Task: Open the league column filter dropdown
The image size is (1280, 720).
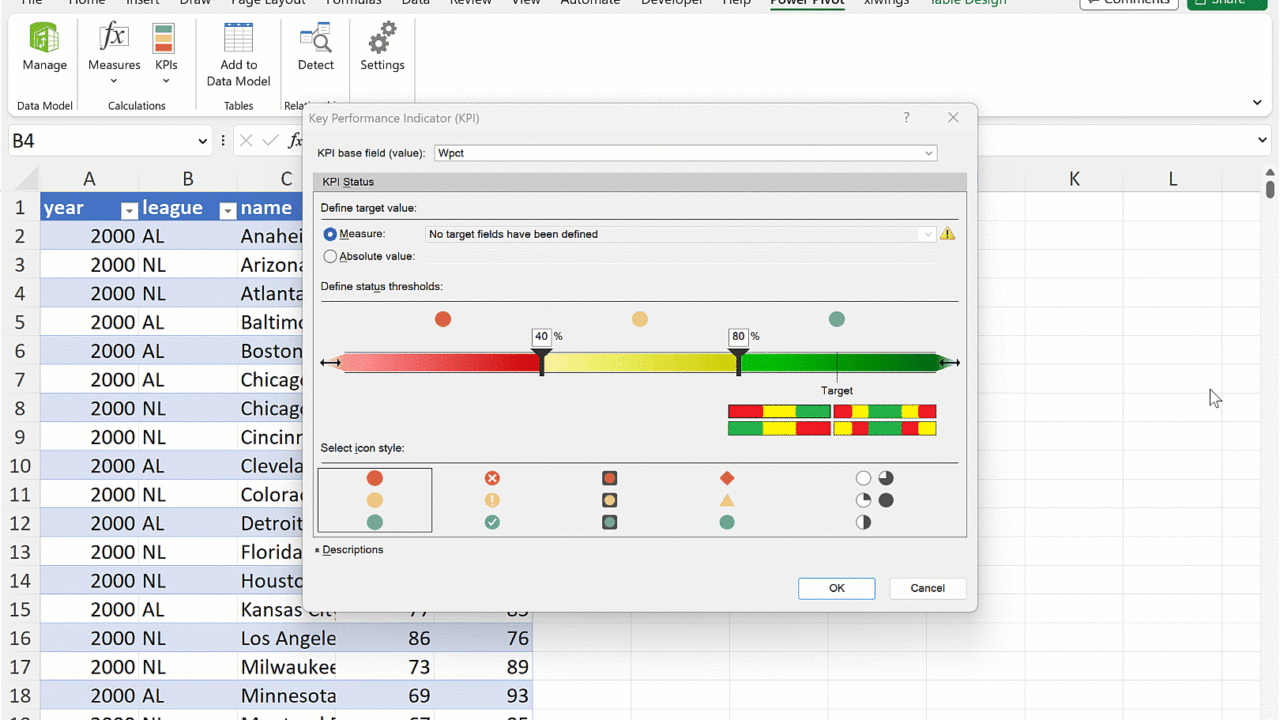Action: [227, 210]
